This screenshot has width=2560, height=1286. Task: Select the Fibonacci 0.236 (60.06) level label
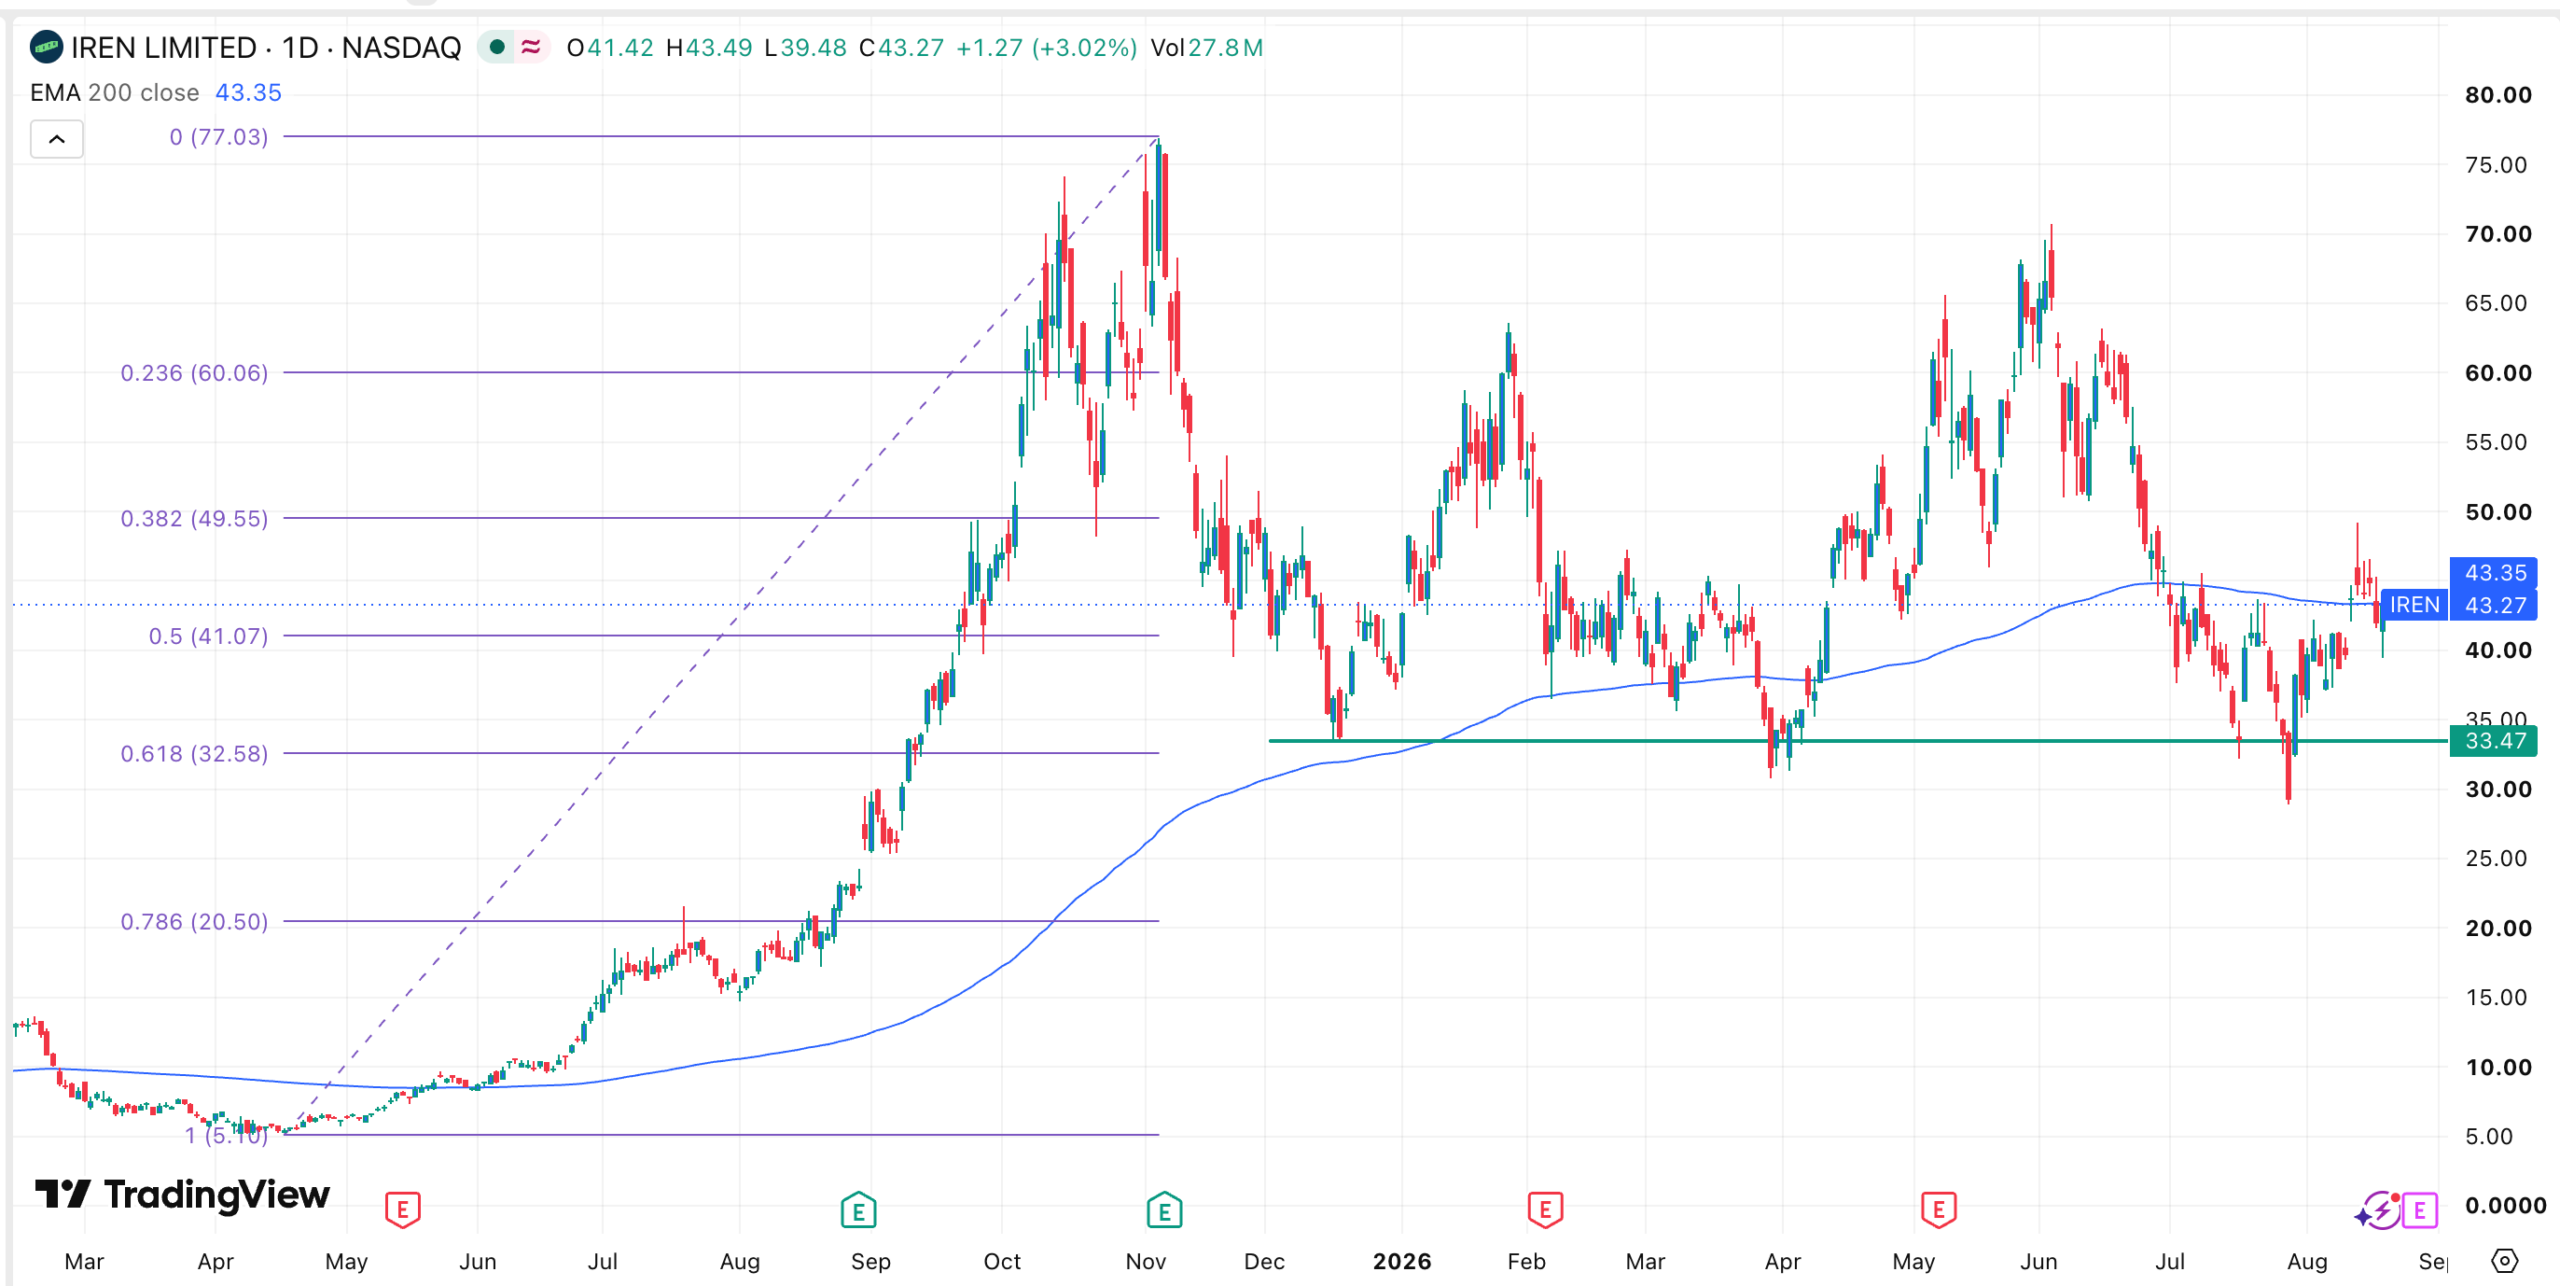tap(194, 373)
